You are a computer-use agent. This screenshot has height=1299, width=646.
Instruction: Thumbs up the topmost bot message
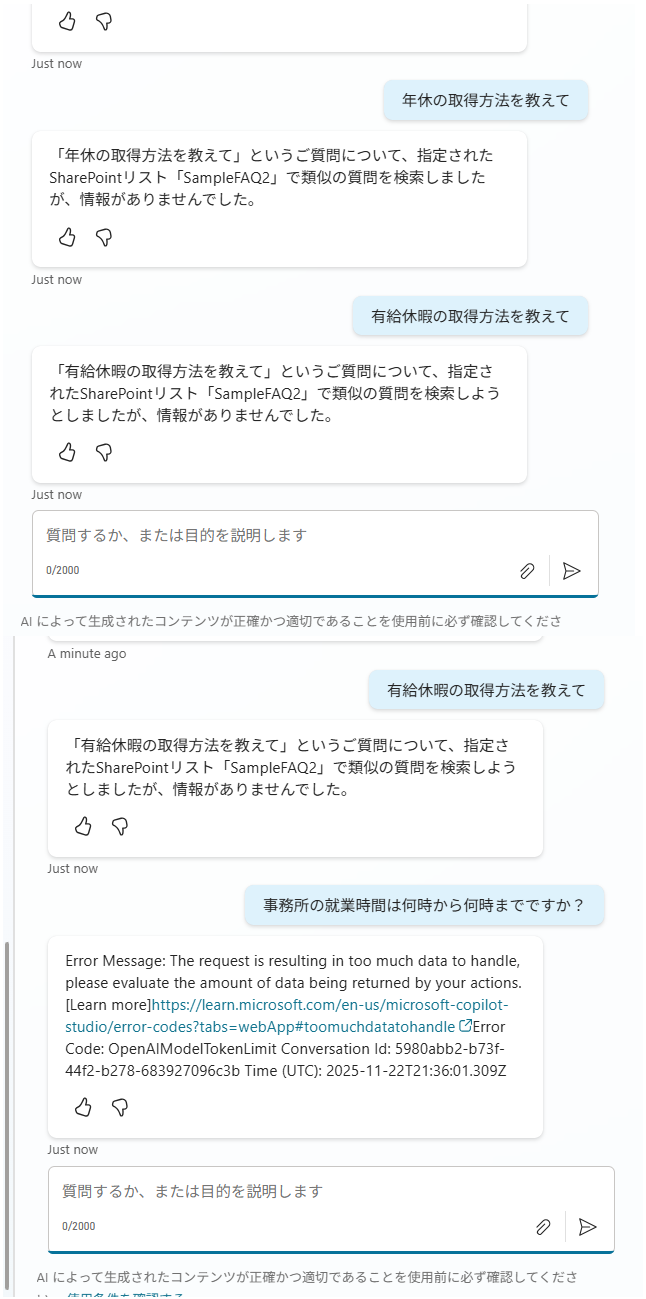(x=67, y=21)
